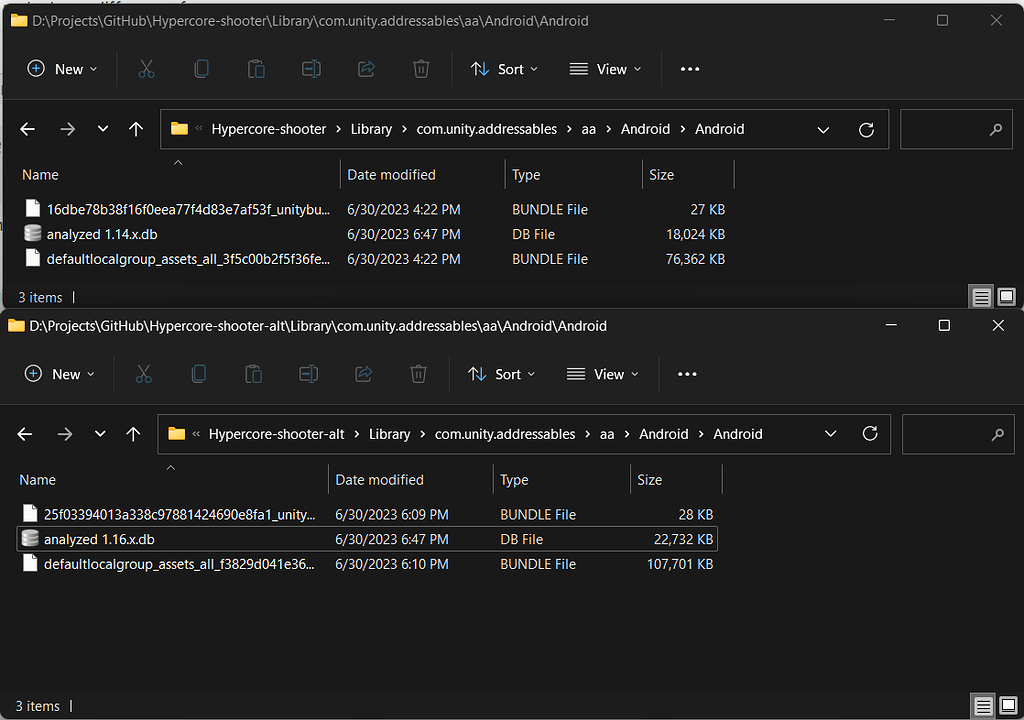
Task: Click the Paste icon in the top window
Action: pos(255,69)
